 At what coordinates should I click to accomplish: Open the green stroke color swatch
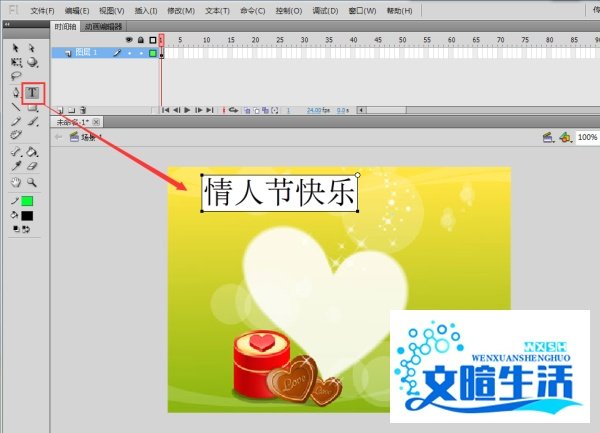[27, 201]
